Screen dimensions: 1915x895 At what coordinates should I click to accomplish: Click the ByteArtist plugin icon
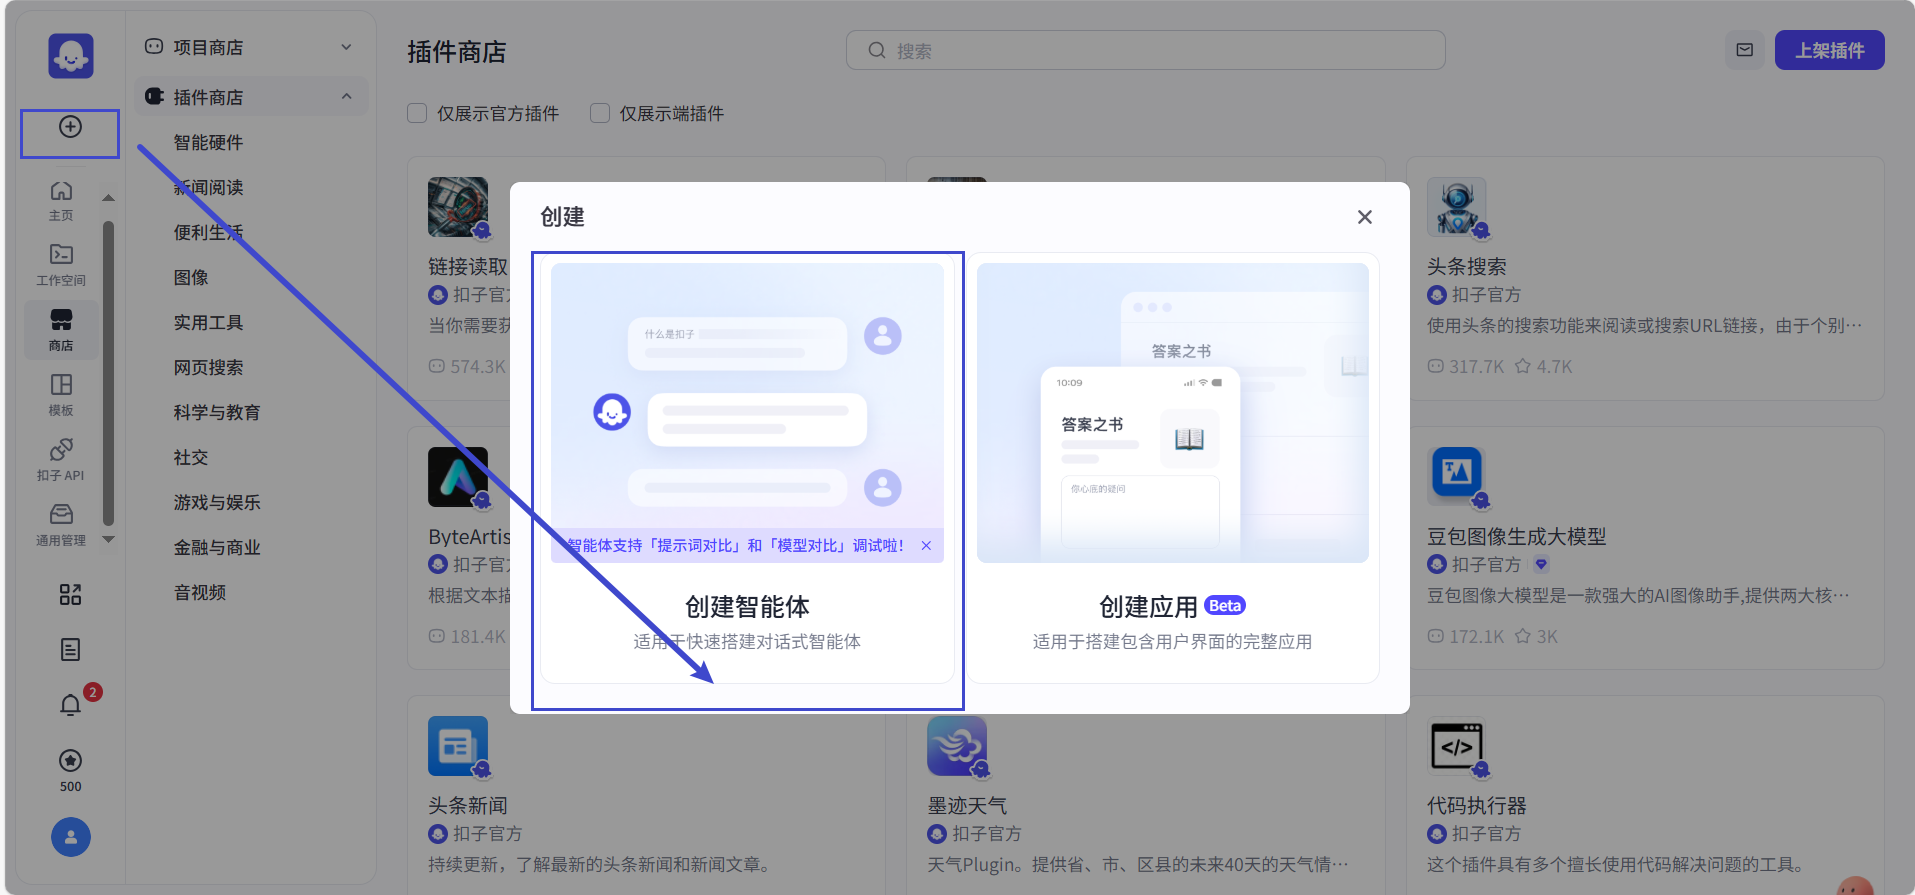click(x=458, y=476)
